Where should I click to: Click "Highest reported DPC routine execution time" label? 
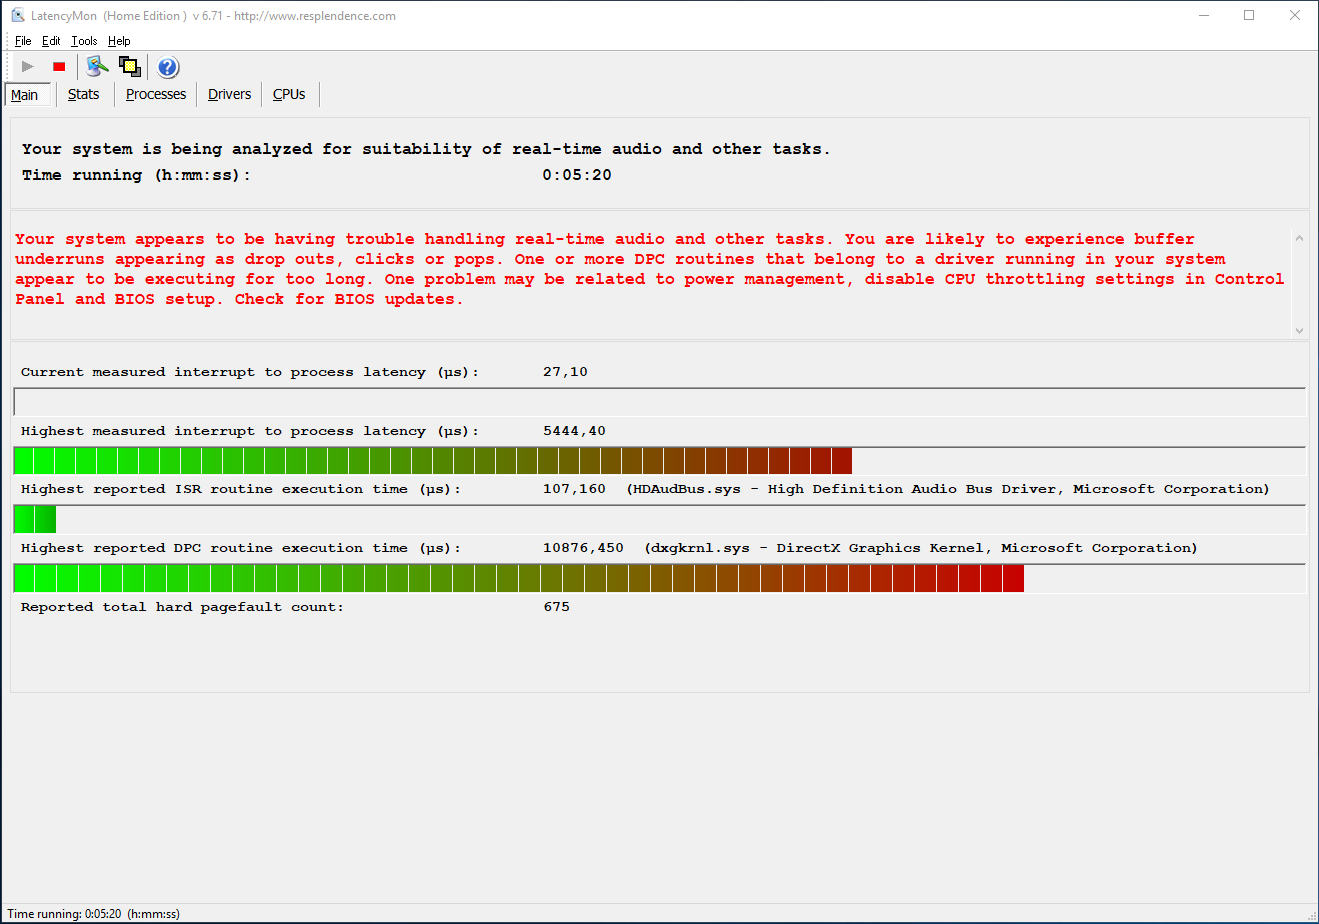pos(241,548)
